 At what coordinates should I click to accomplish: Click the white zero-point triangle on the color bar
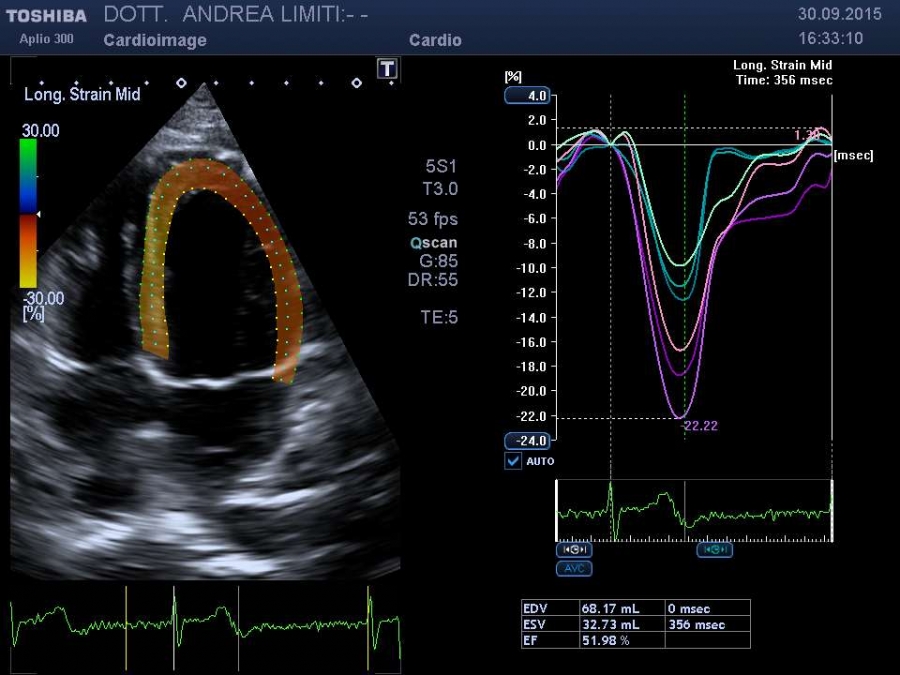pyautogui.click(x=38, y=214)
